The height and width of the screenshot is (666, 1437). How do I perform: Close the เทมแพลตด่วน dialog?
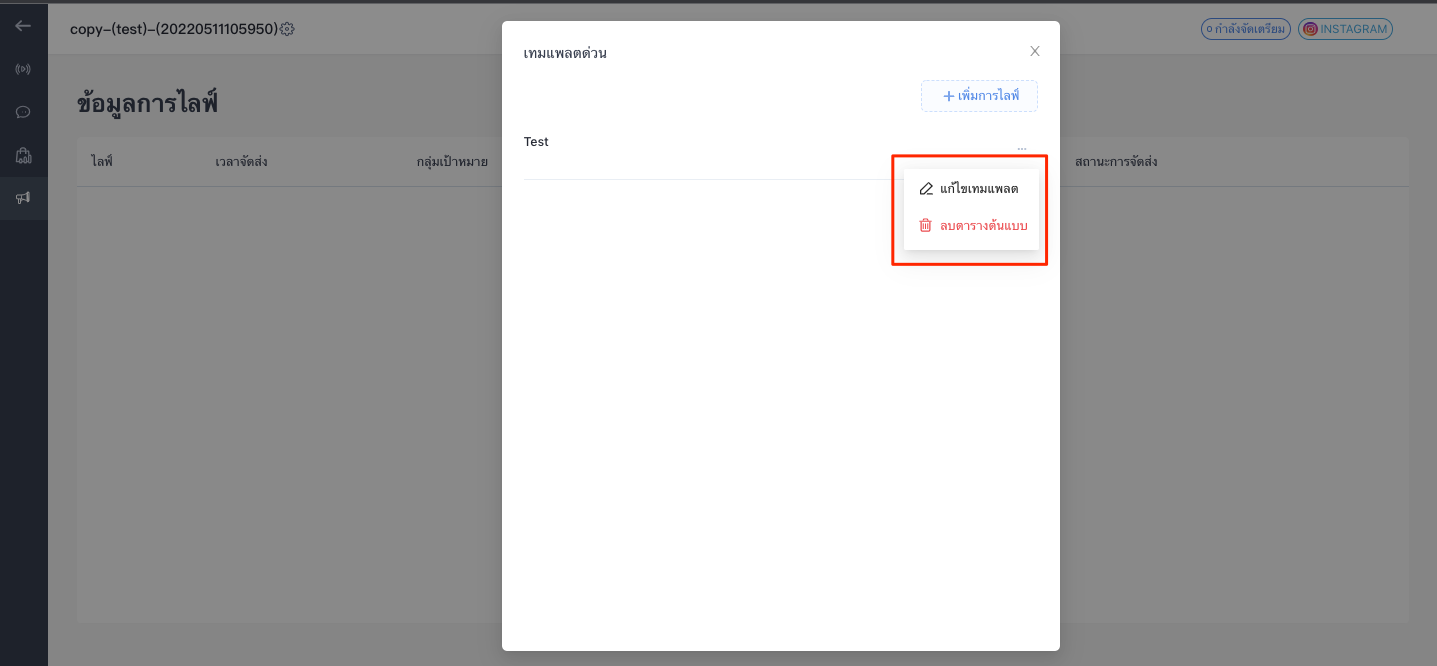coord(1035,51)
